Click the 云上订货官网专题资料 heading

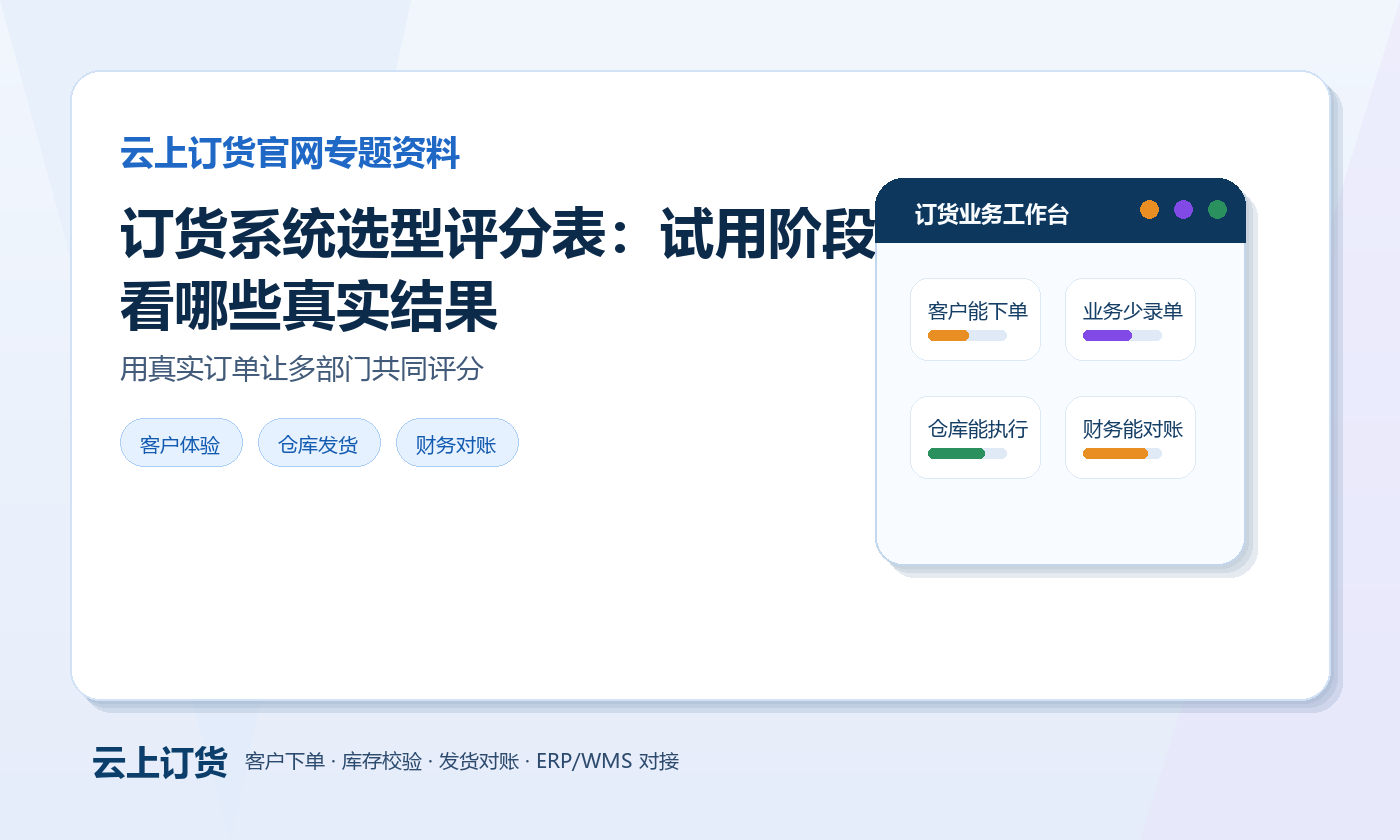(x=290, y=154)
